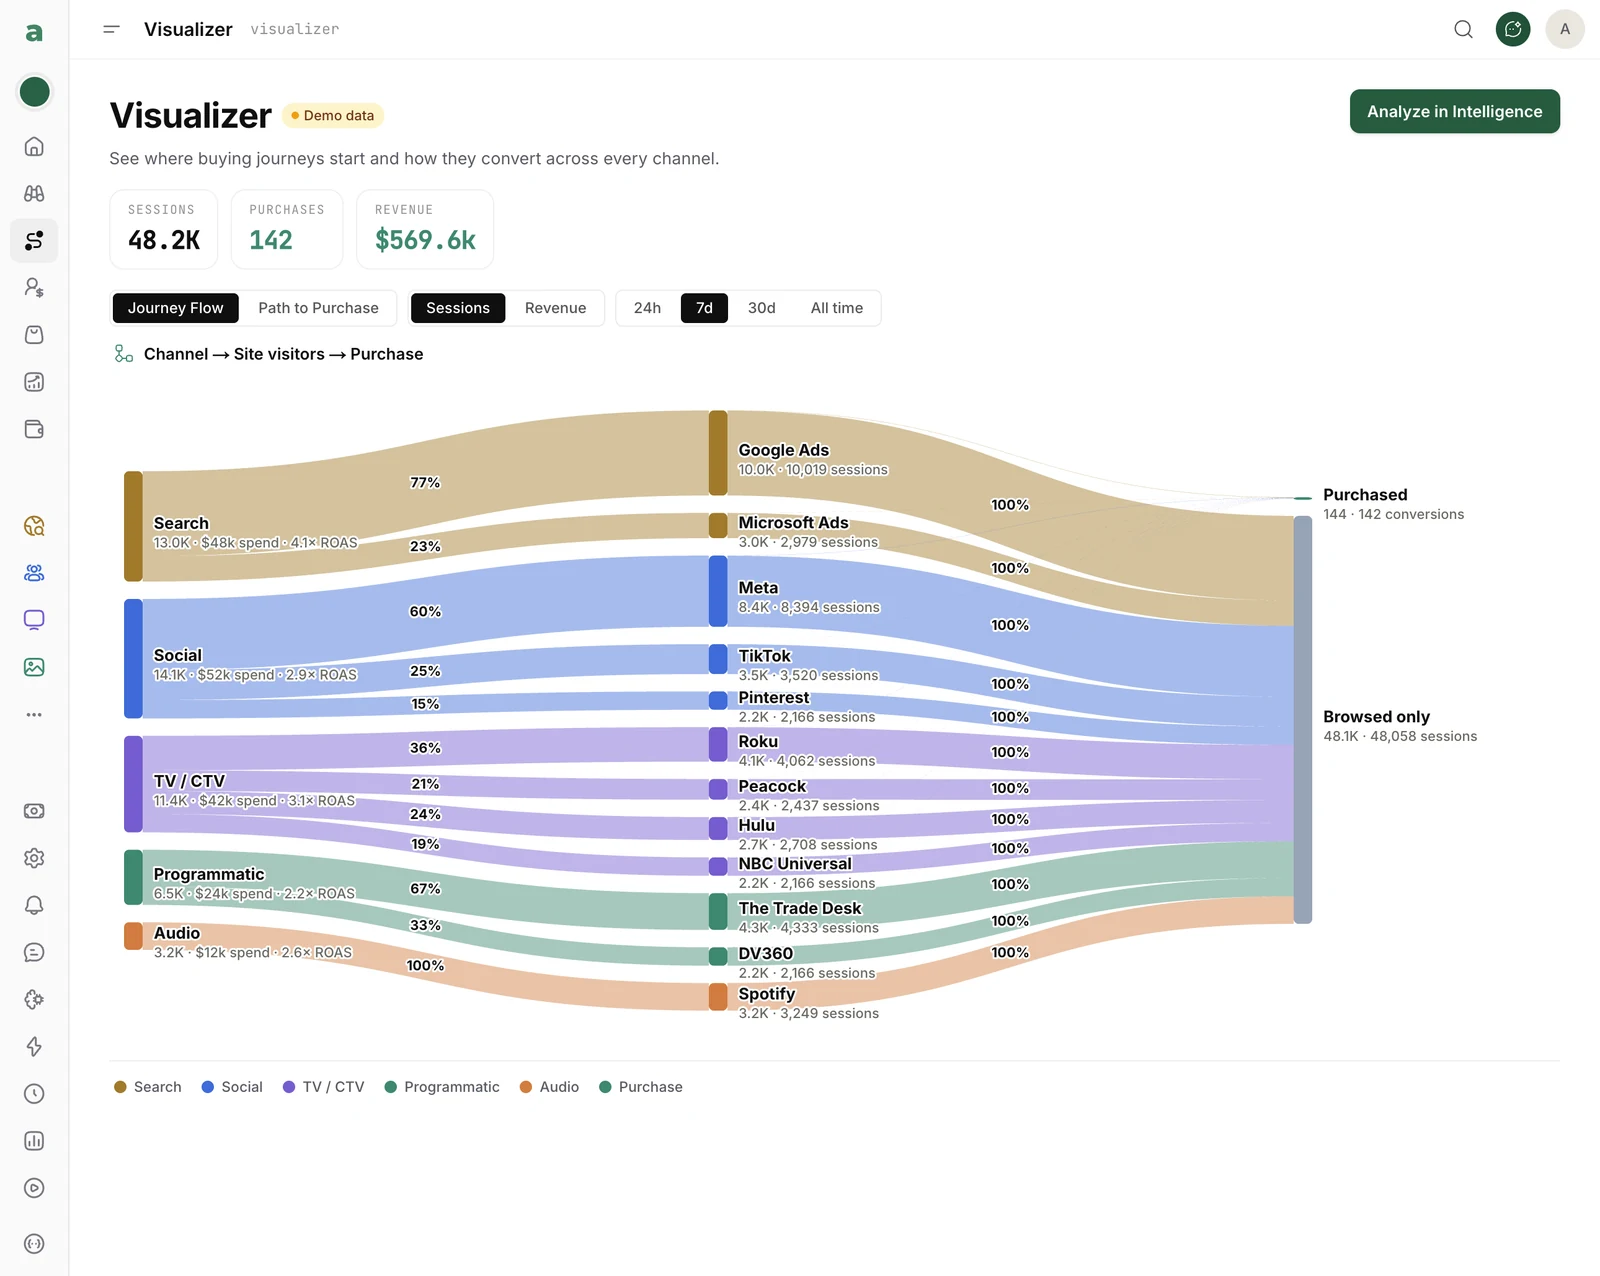Click the green 'a' app logo
Viewport: 1600px width, 1276px height.
(34, 32)
